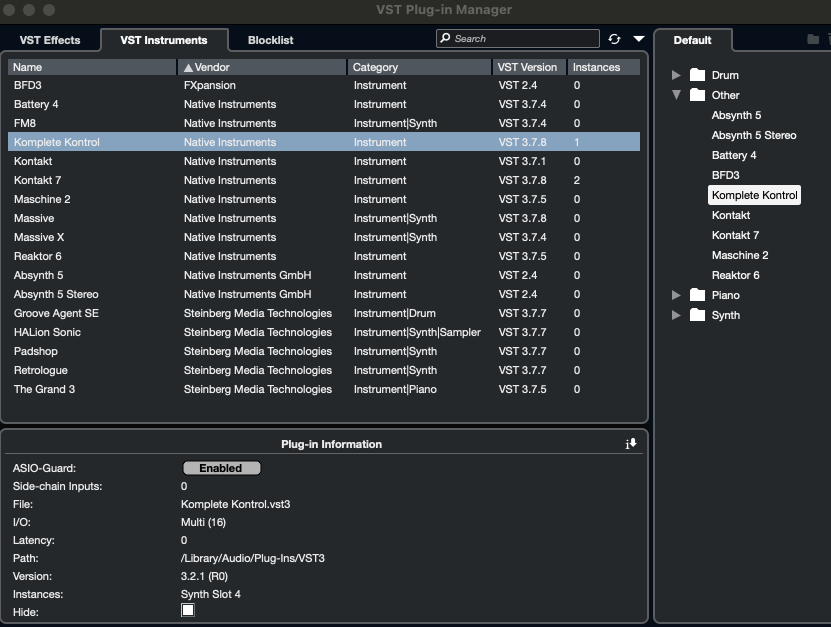Click the /Library/Audio/Plug-Ins/VST3 path text
Image resolution: width=831 pixels, height=627 pixels.
click(253, 558)
